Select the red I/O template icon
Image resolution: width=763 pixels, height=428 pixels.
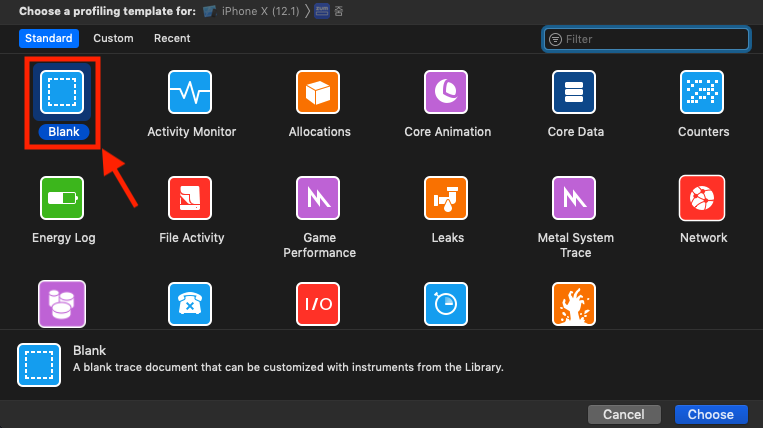[319, 304]
